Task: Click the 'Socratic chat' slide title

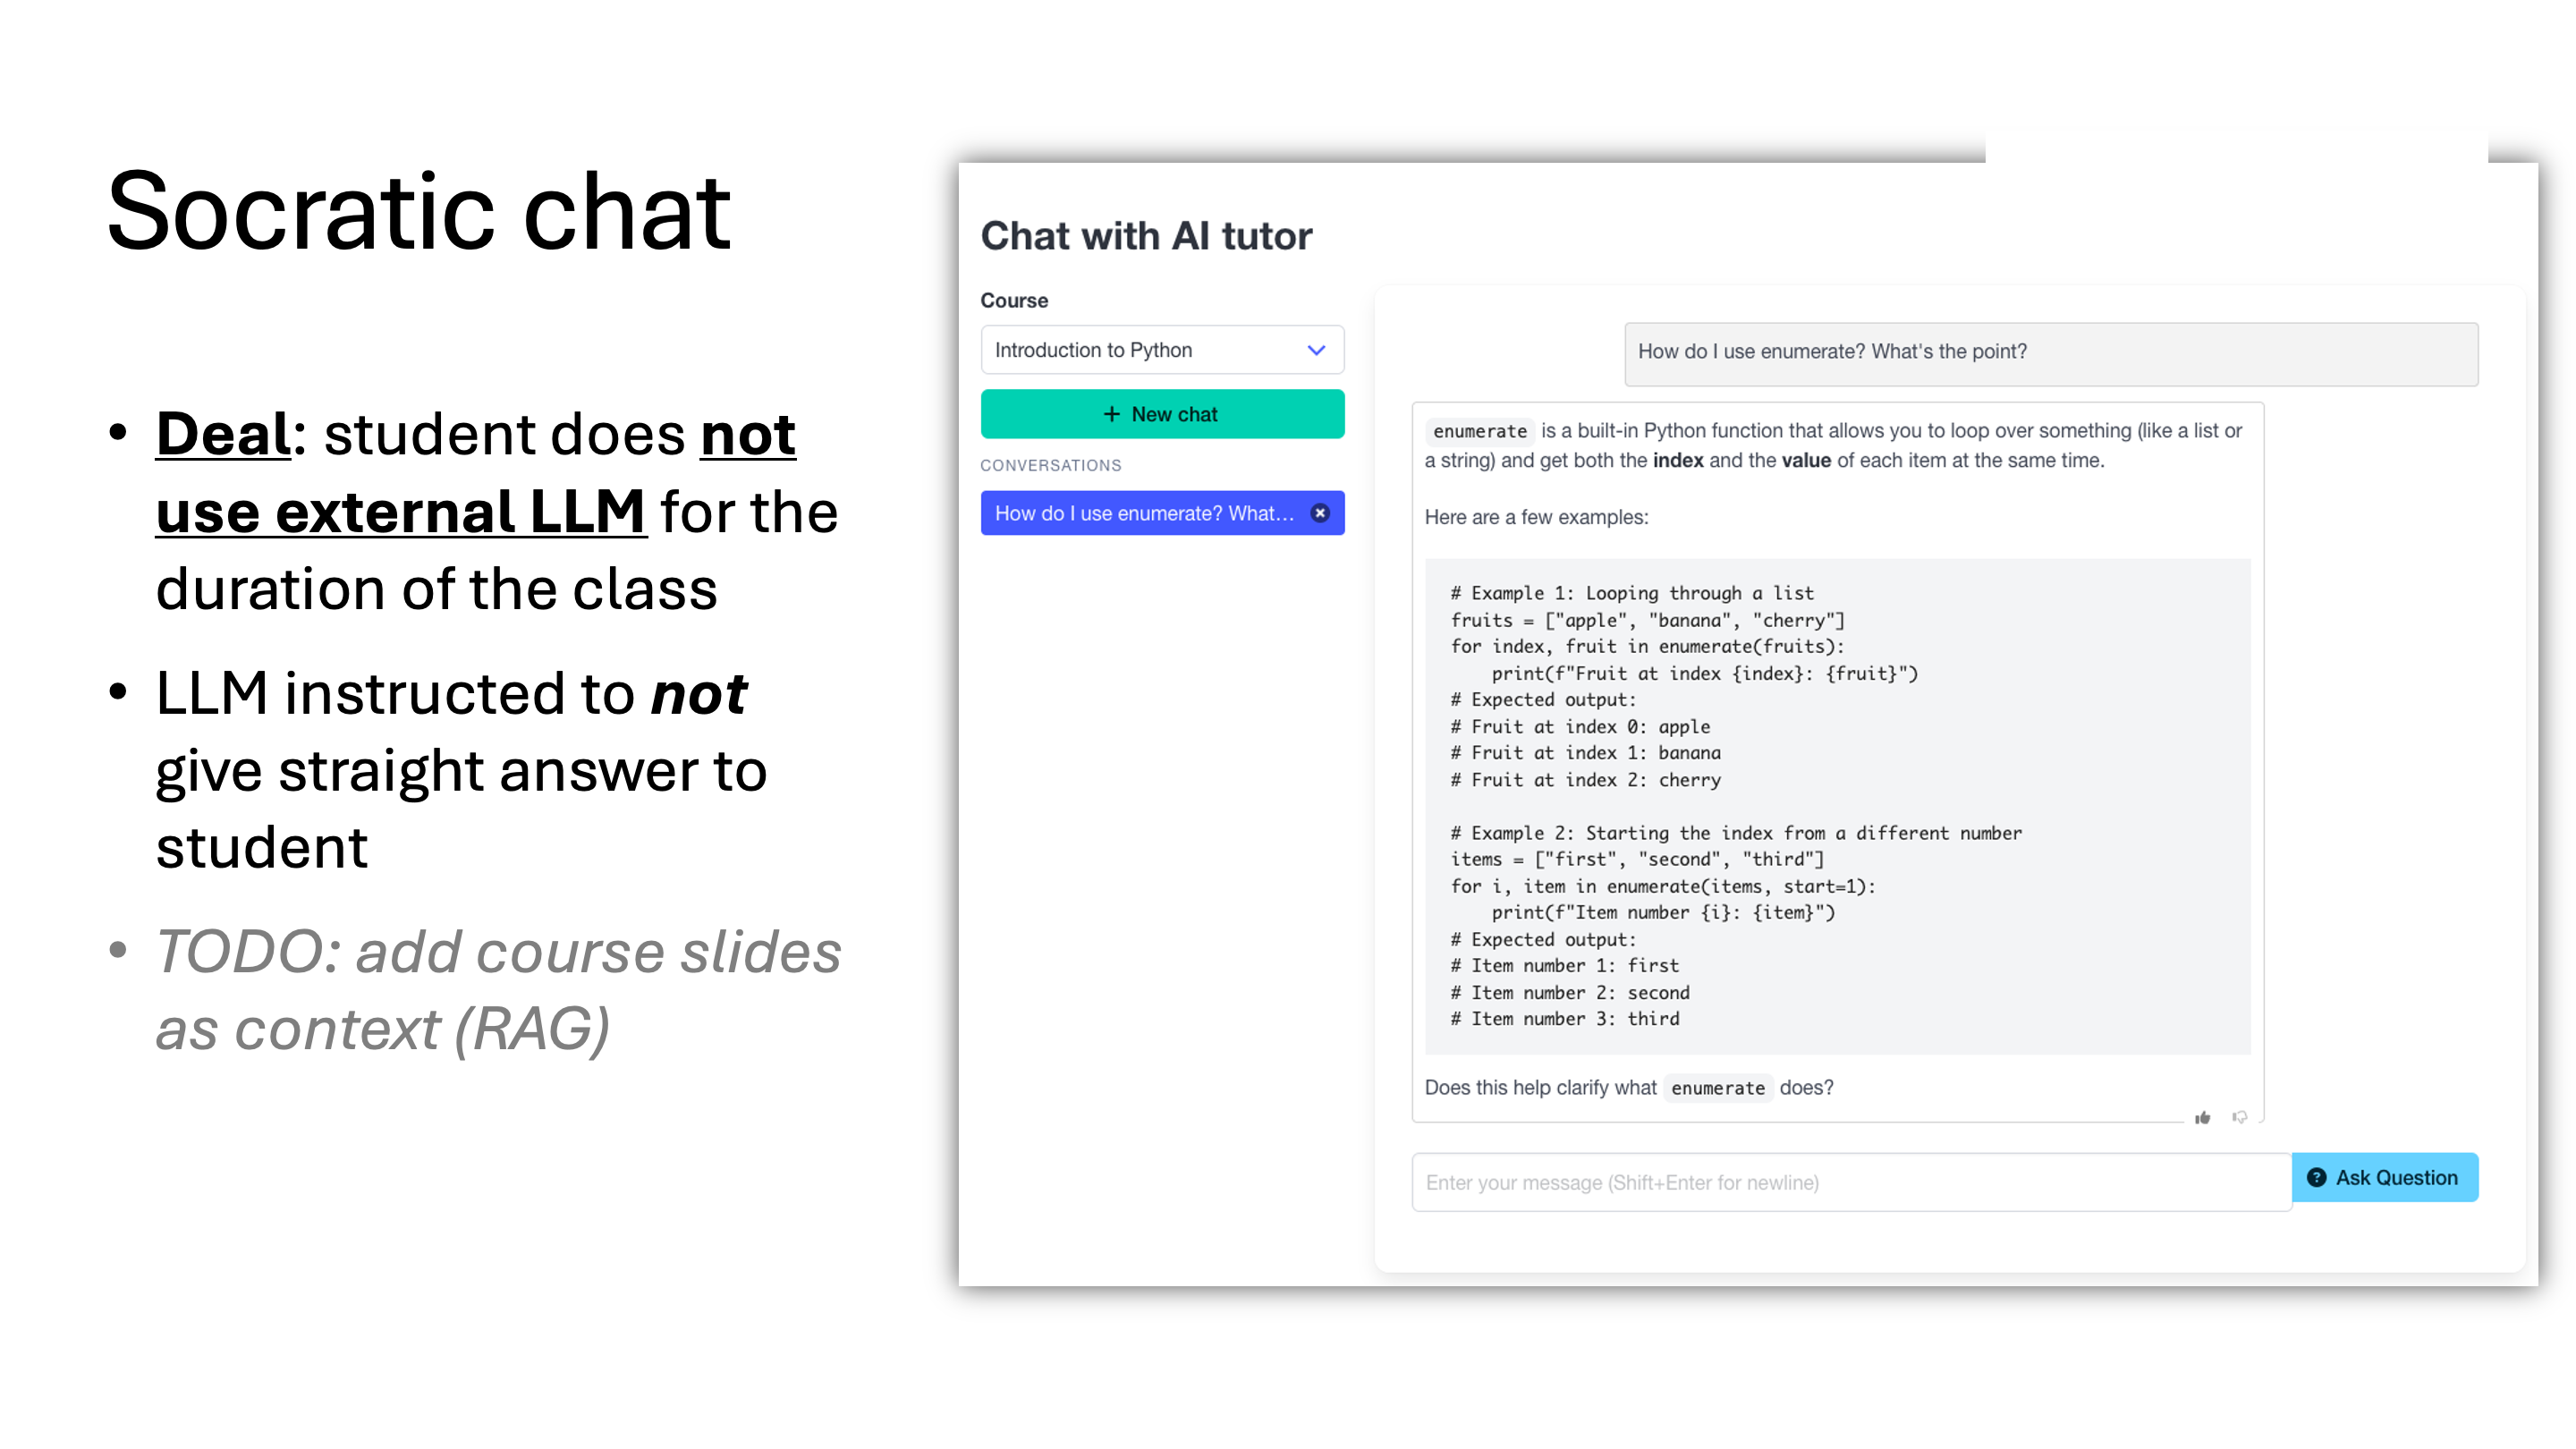Action: point(419,211)
